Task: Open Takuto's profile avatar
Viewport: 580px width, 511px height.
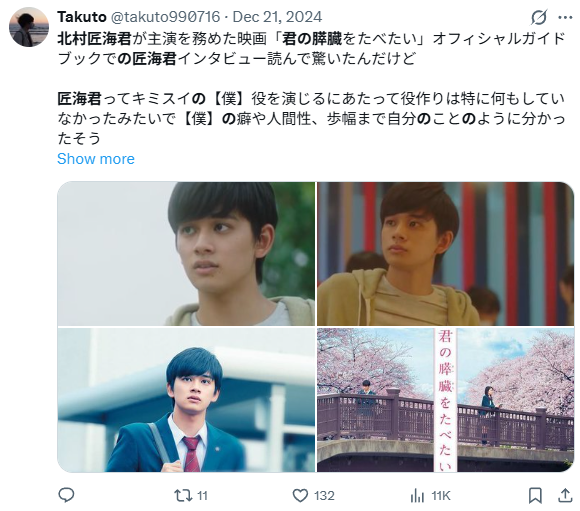Action: pyautogui.click(x=28, y=27)
